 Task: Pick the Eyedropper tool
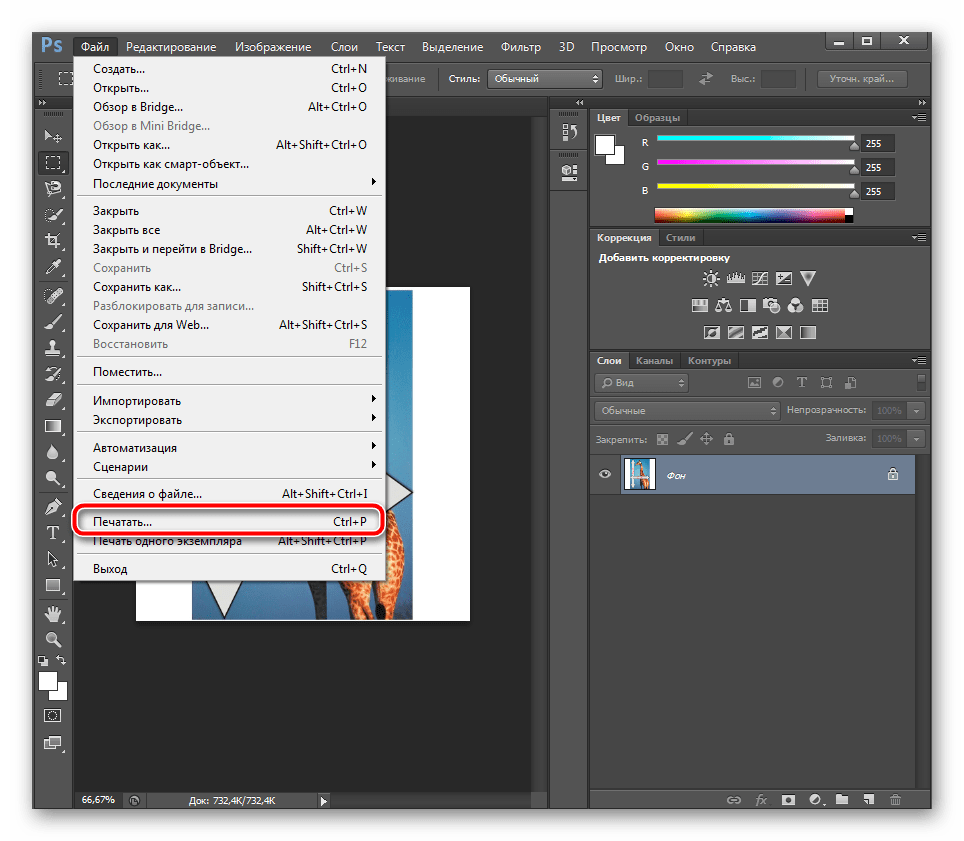click(x=53, y=267)
